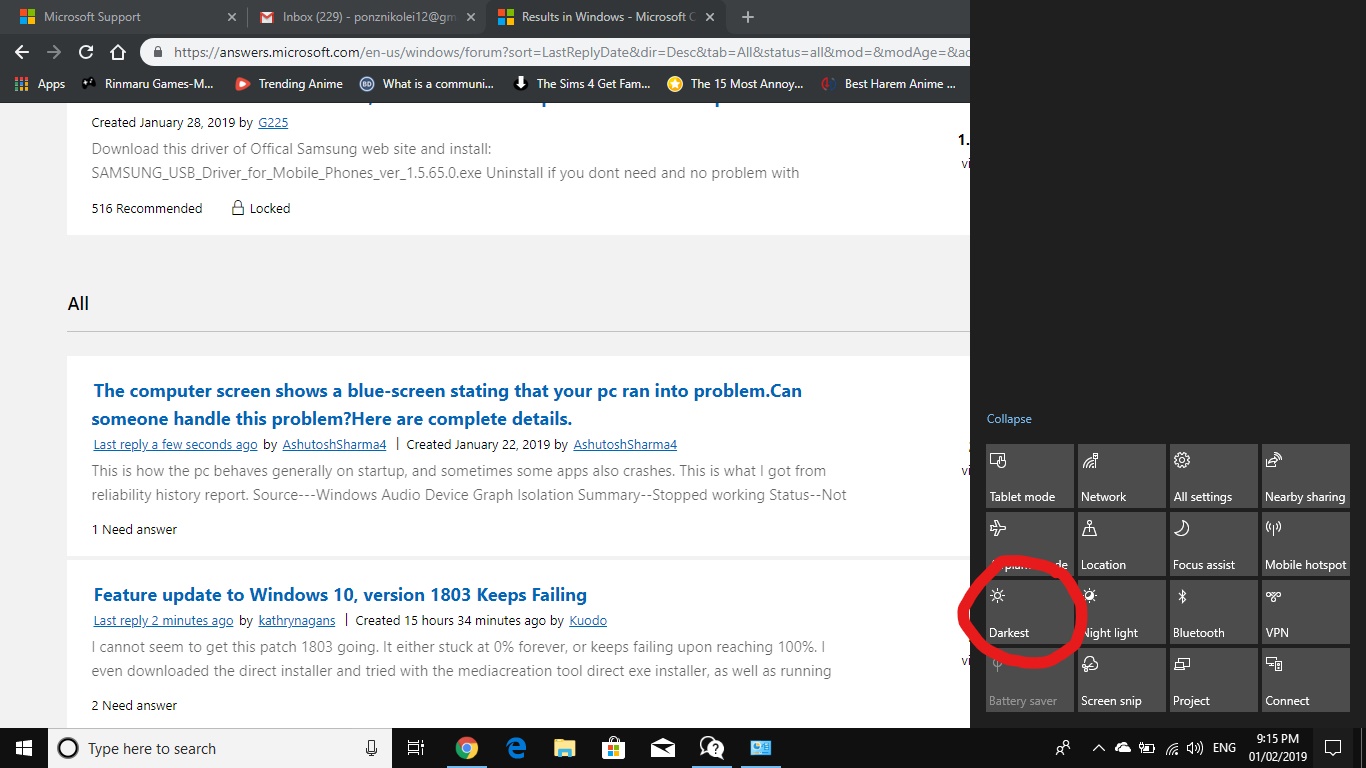Image resolution: width=1366 pixels, height=768 pixels.
Task: Open The 15 Most Annoy... bookmark
Action: click(x=736, y=84)
